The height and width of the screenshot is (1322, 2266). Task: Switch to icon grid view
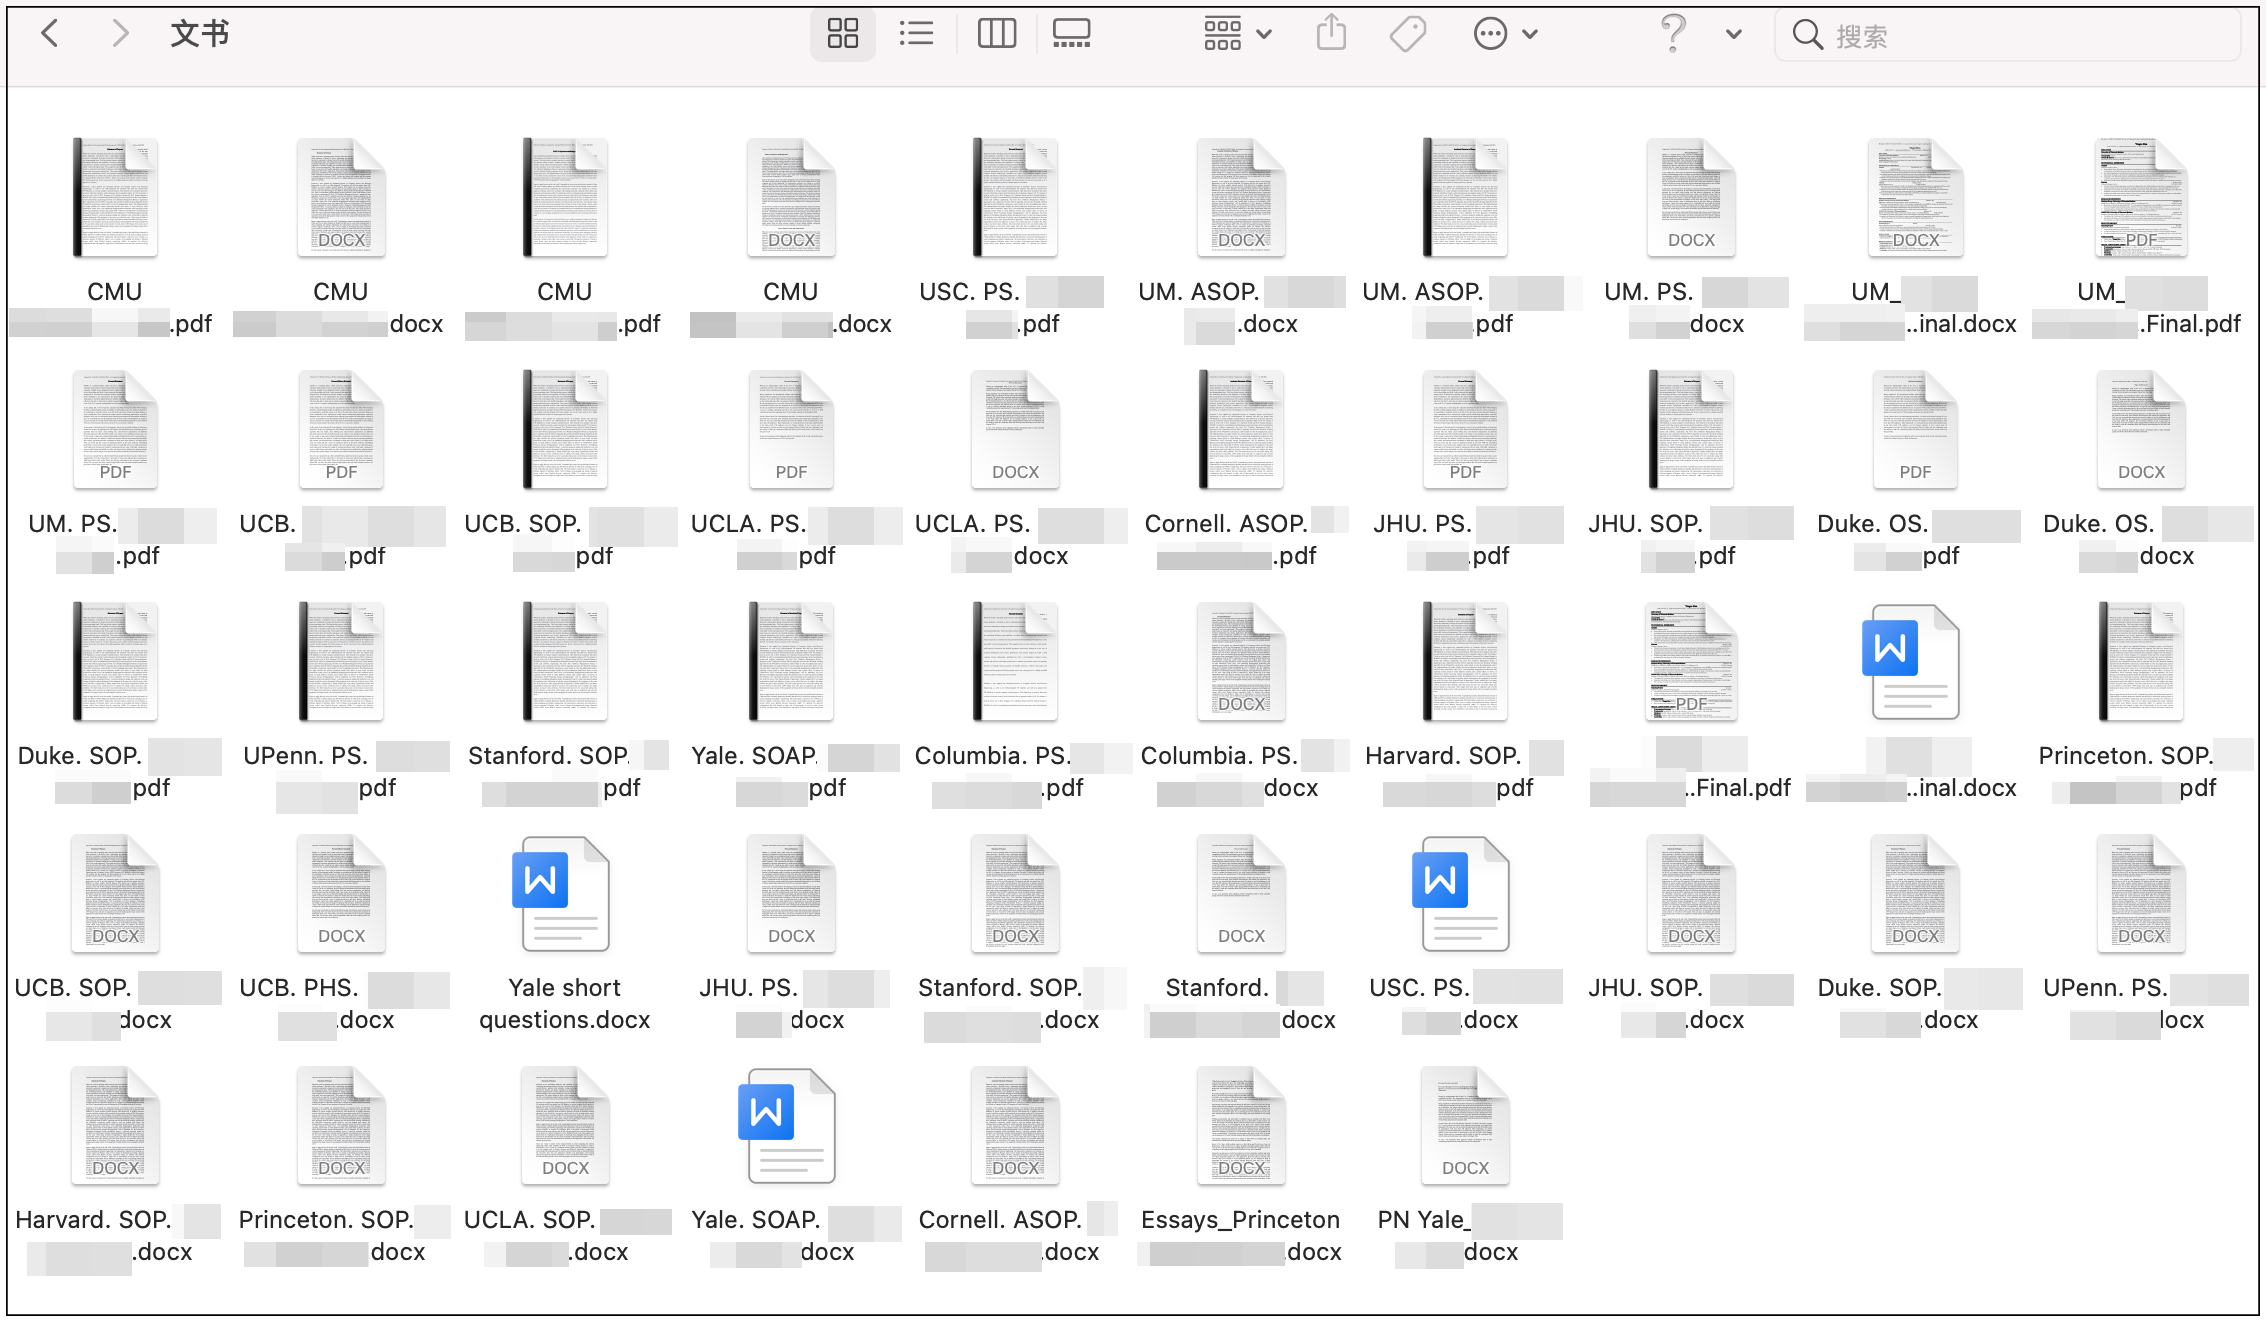pos(842,34)
